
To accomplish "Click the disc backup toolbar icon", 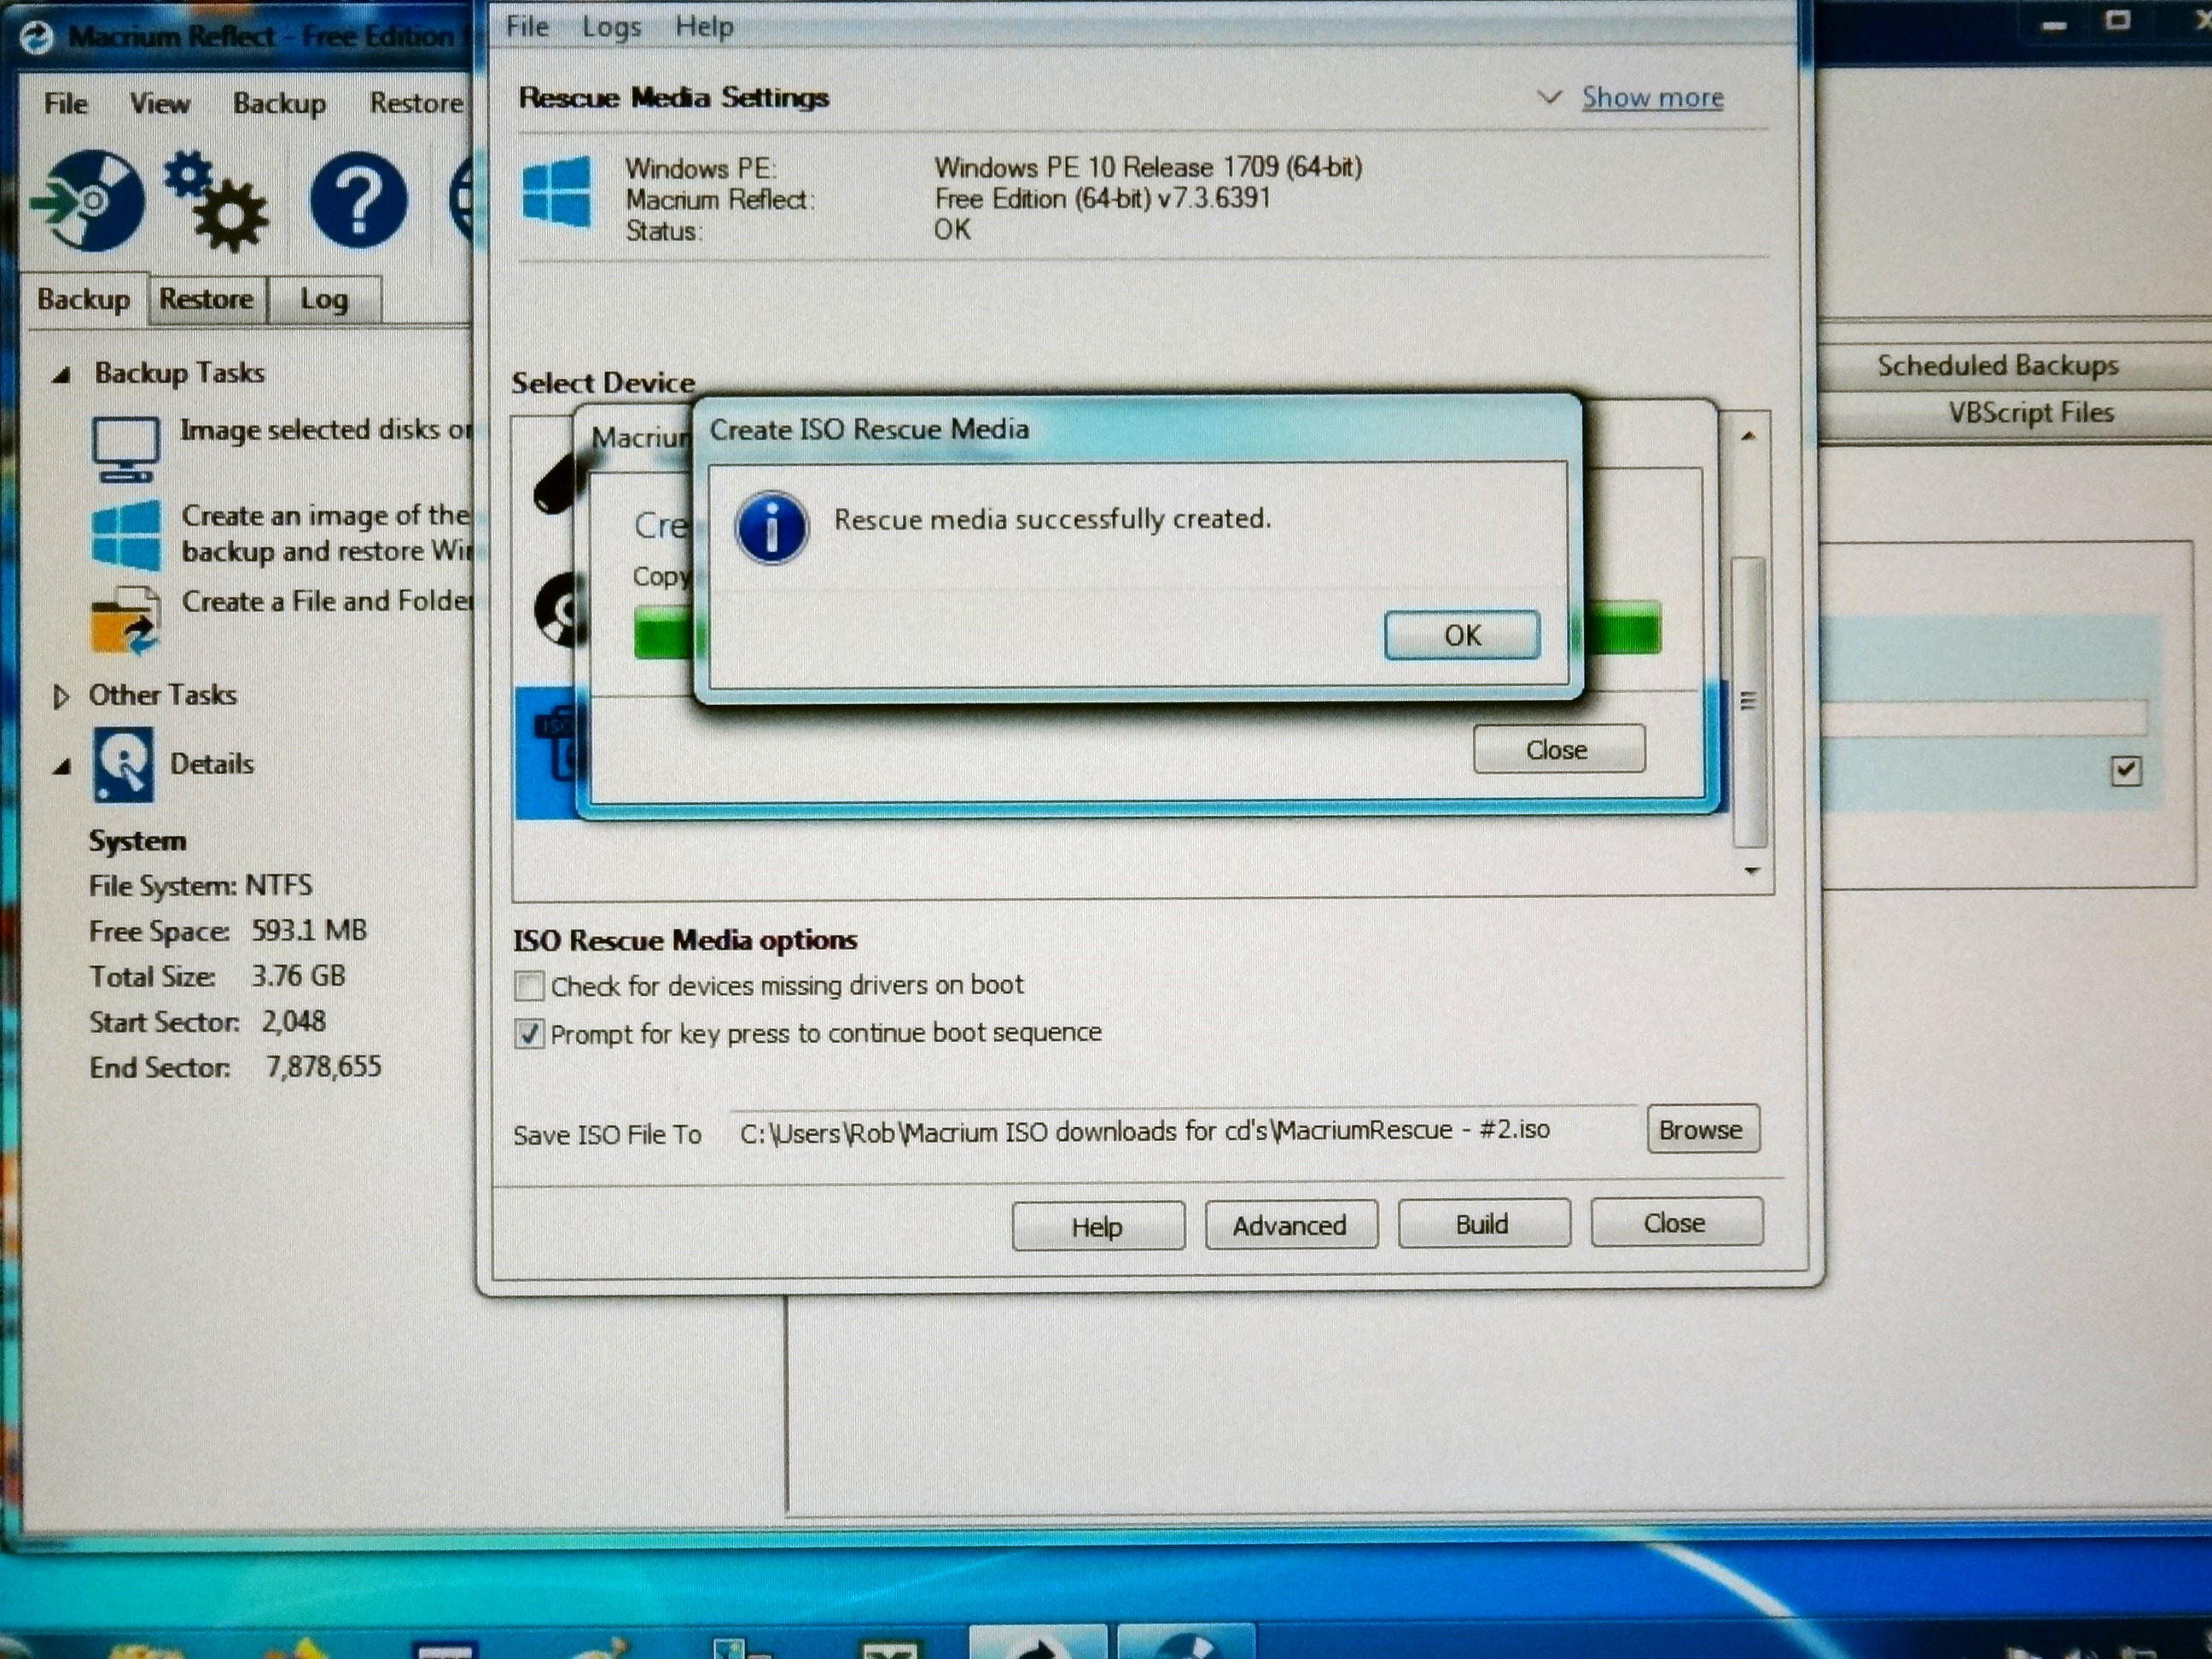I will coord(88,200).
